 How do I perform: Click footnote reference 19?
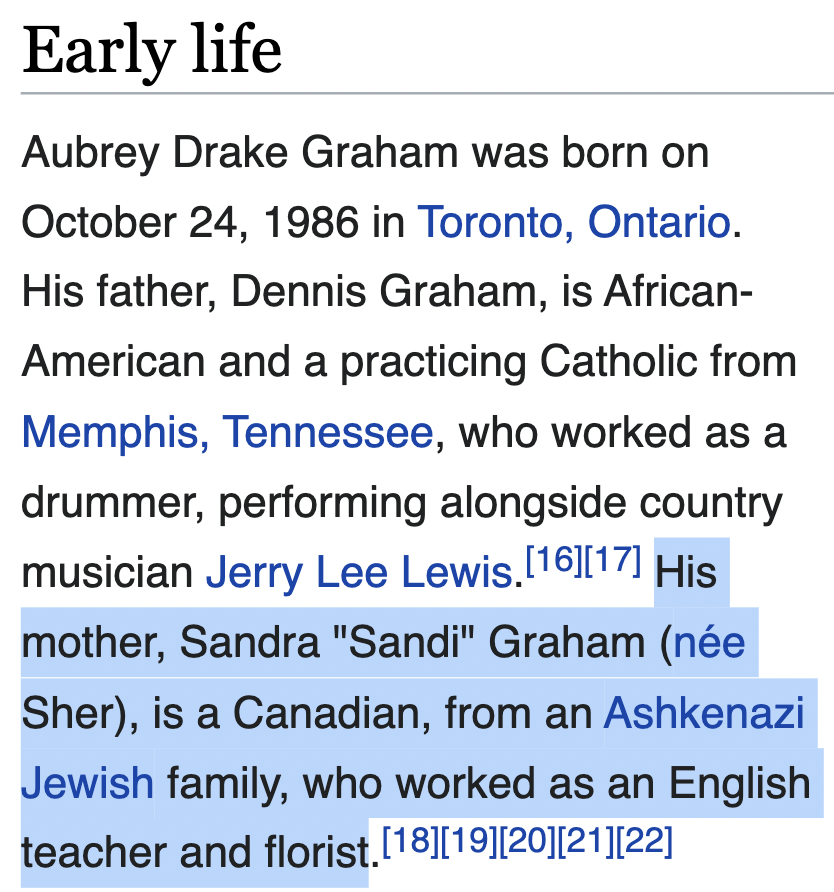pyautogui.click(x=469, y=840)
